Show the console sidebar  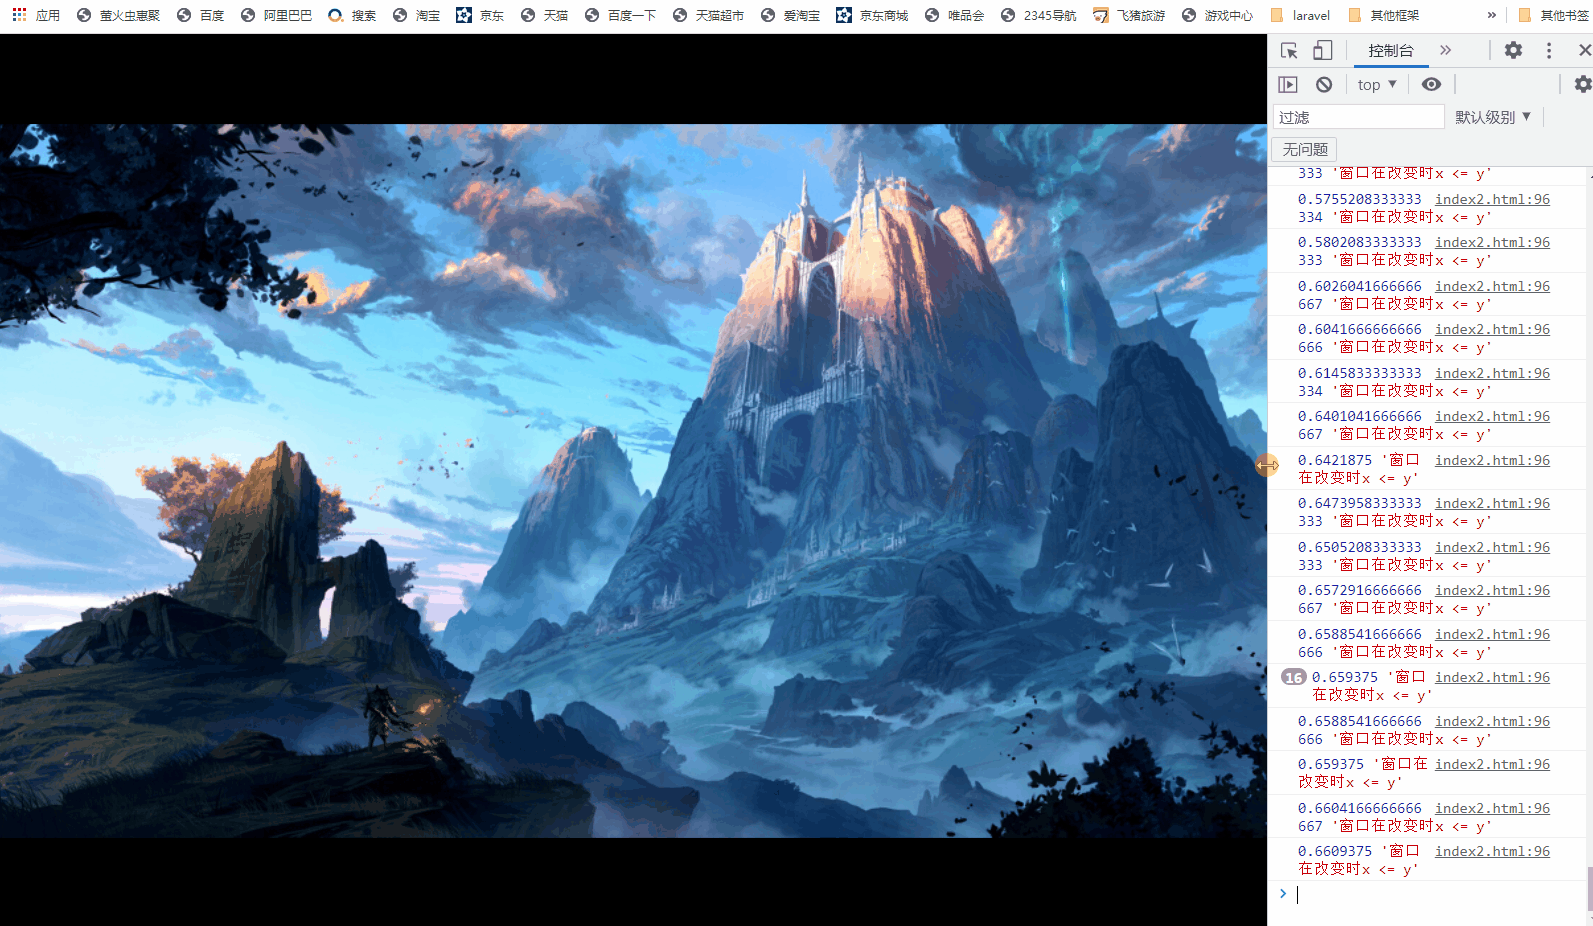click(x=1288, y=85)
